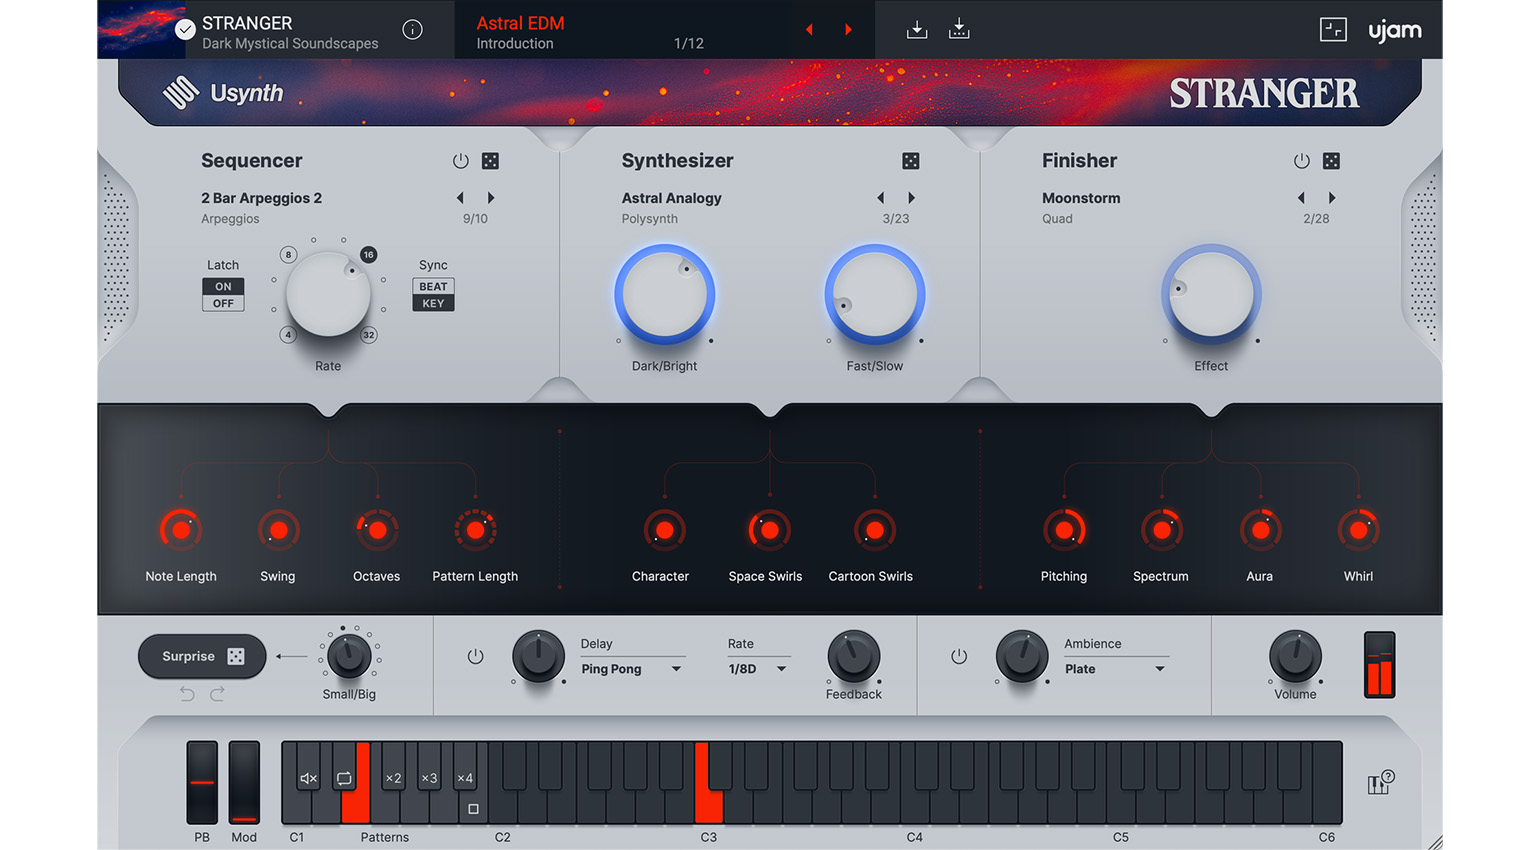Screen dimensions: 1540x850
Task: Expand the 1/8D delay rate dropdown
Action: [757, 669]
